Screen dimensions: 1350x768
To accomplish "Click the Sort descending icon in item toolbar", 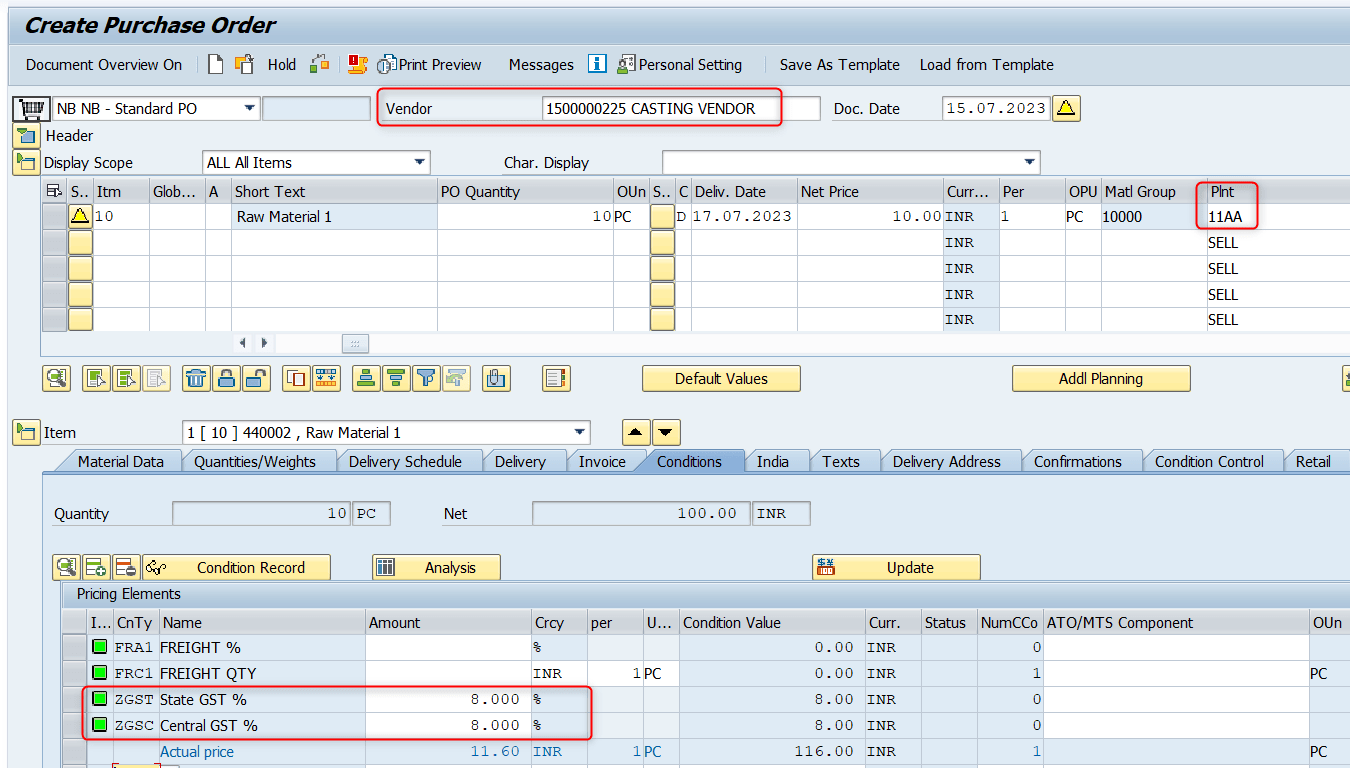I will tap(397, 378).
